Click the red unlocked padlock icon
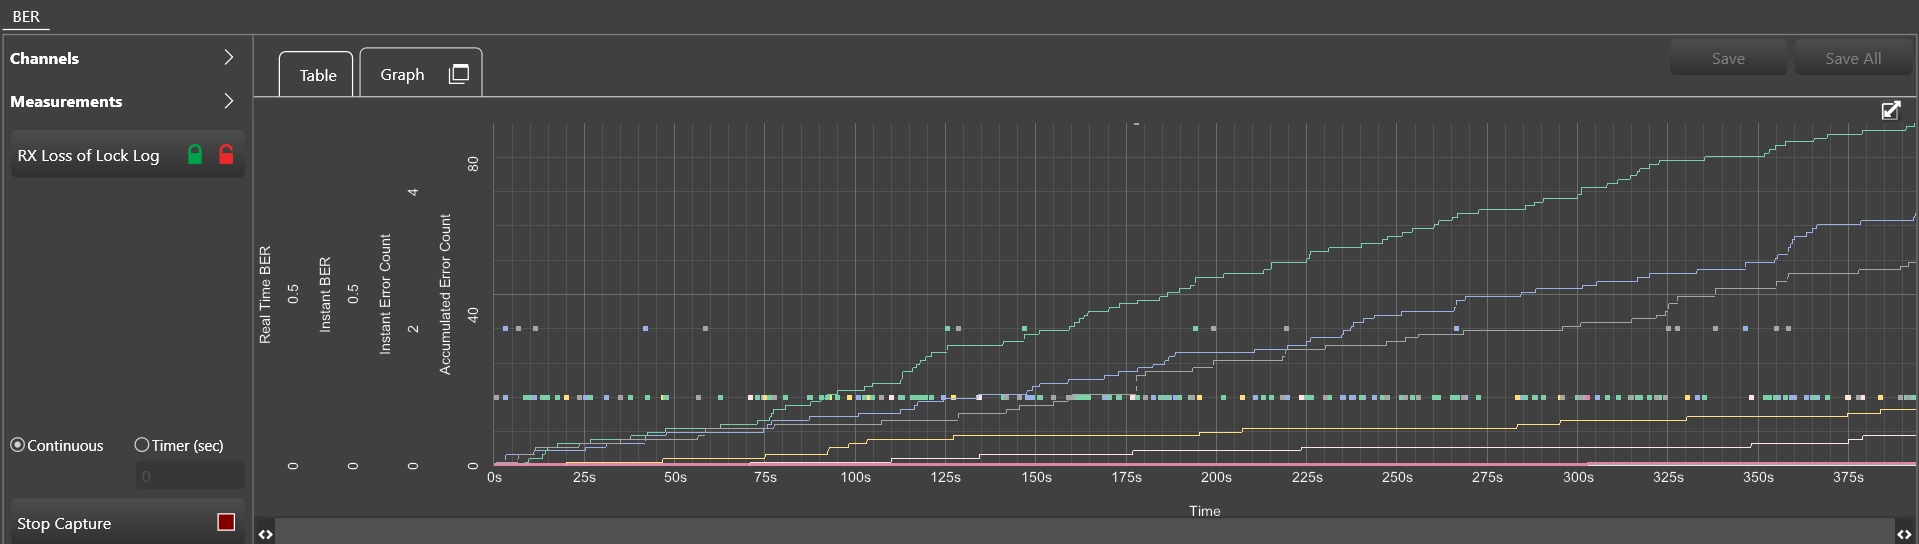The height and width of the screenshot is (544, 1919). click(x=226, y=154)
